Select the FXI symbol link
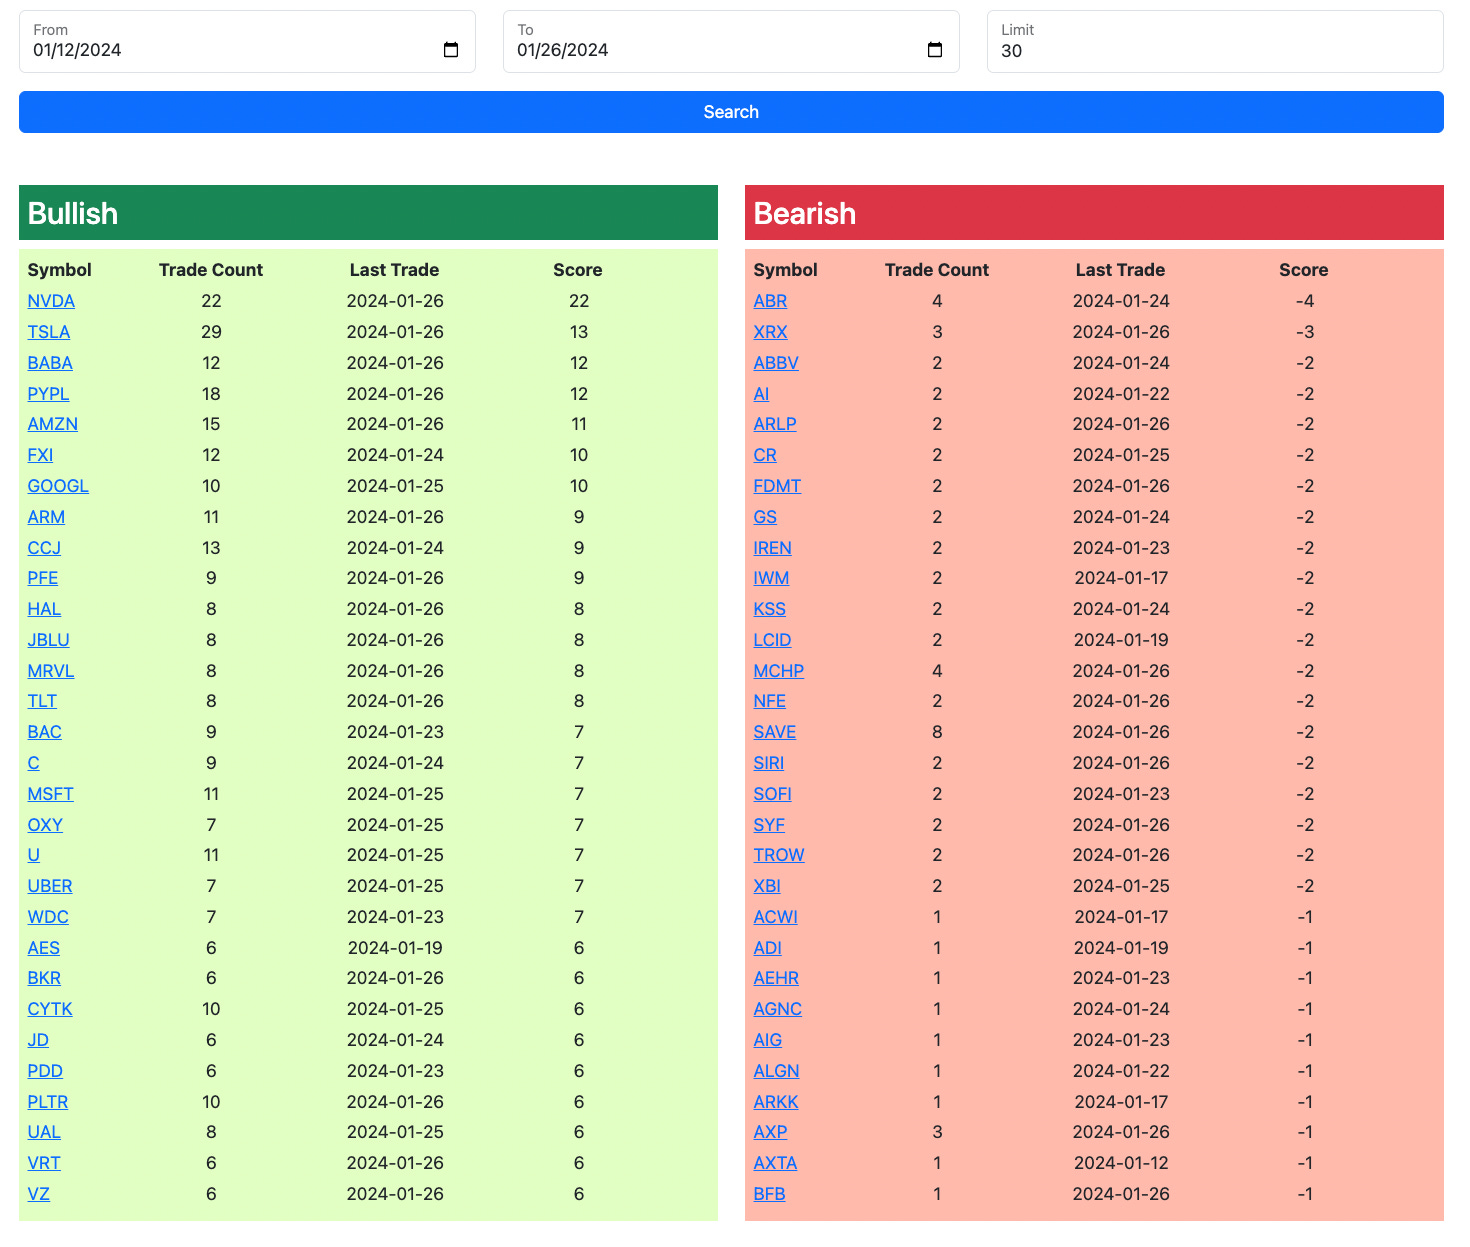 (40, 455)
